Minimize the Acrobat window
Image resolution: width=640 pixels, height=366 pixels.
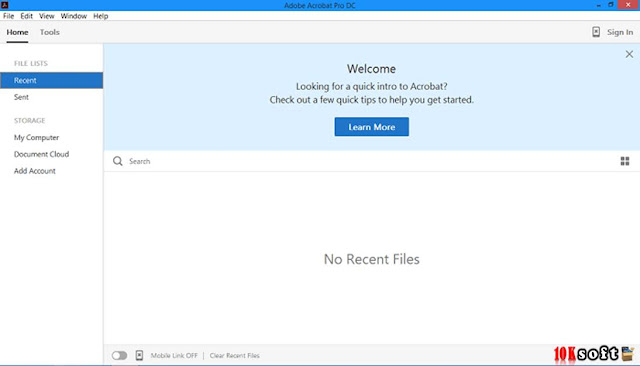click(598, 5)
